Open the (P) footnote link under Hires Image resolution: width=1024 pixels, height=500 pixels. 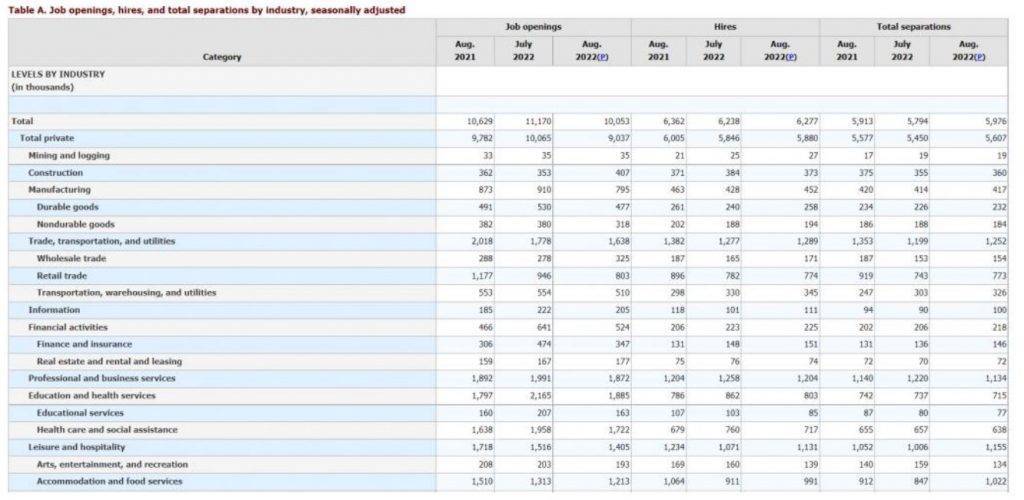(x=791, y=57)
